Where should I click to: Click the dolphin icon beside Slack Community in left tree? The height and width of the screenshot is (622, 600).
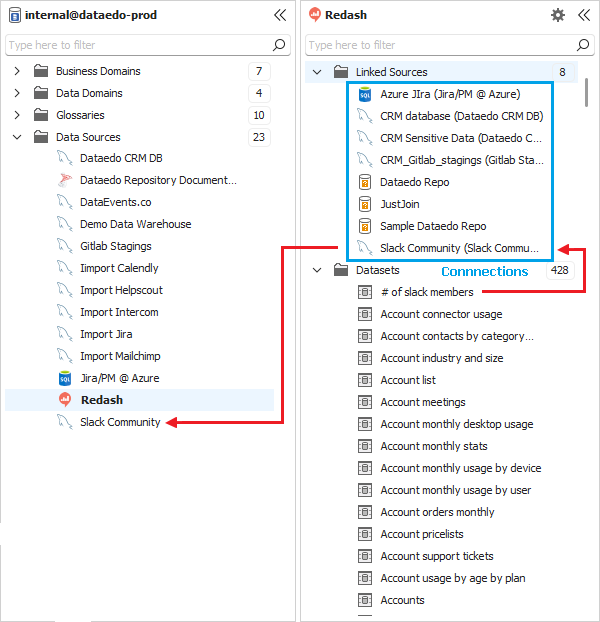click(65, 422)
